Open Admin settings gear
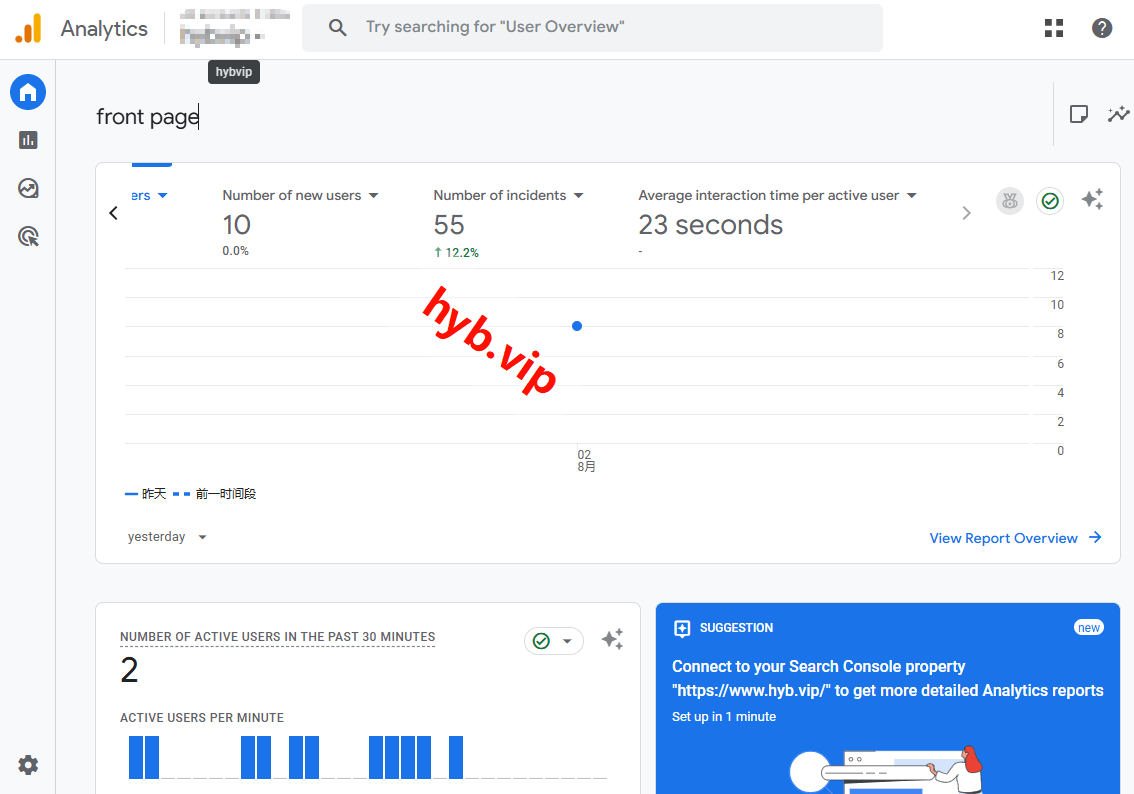Viewport: 1134px width, 794px height. [x=27, y=765]
